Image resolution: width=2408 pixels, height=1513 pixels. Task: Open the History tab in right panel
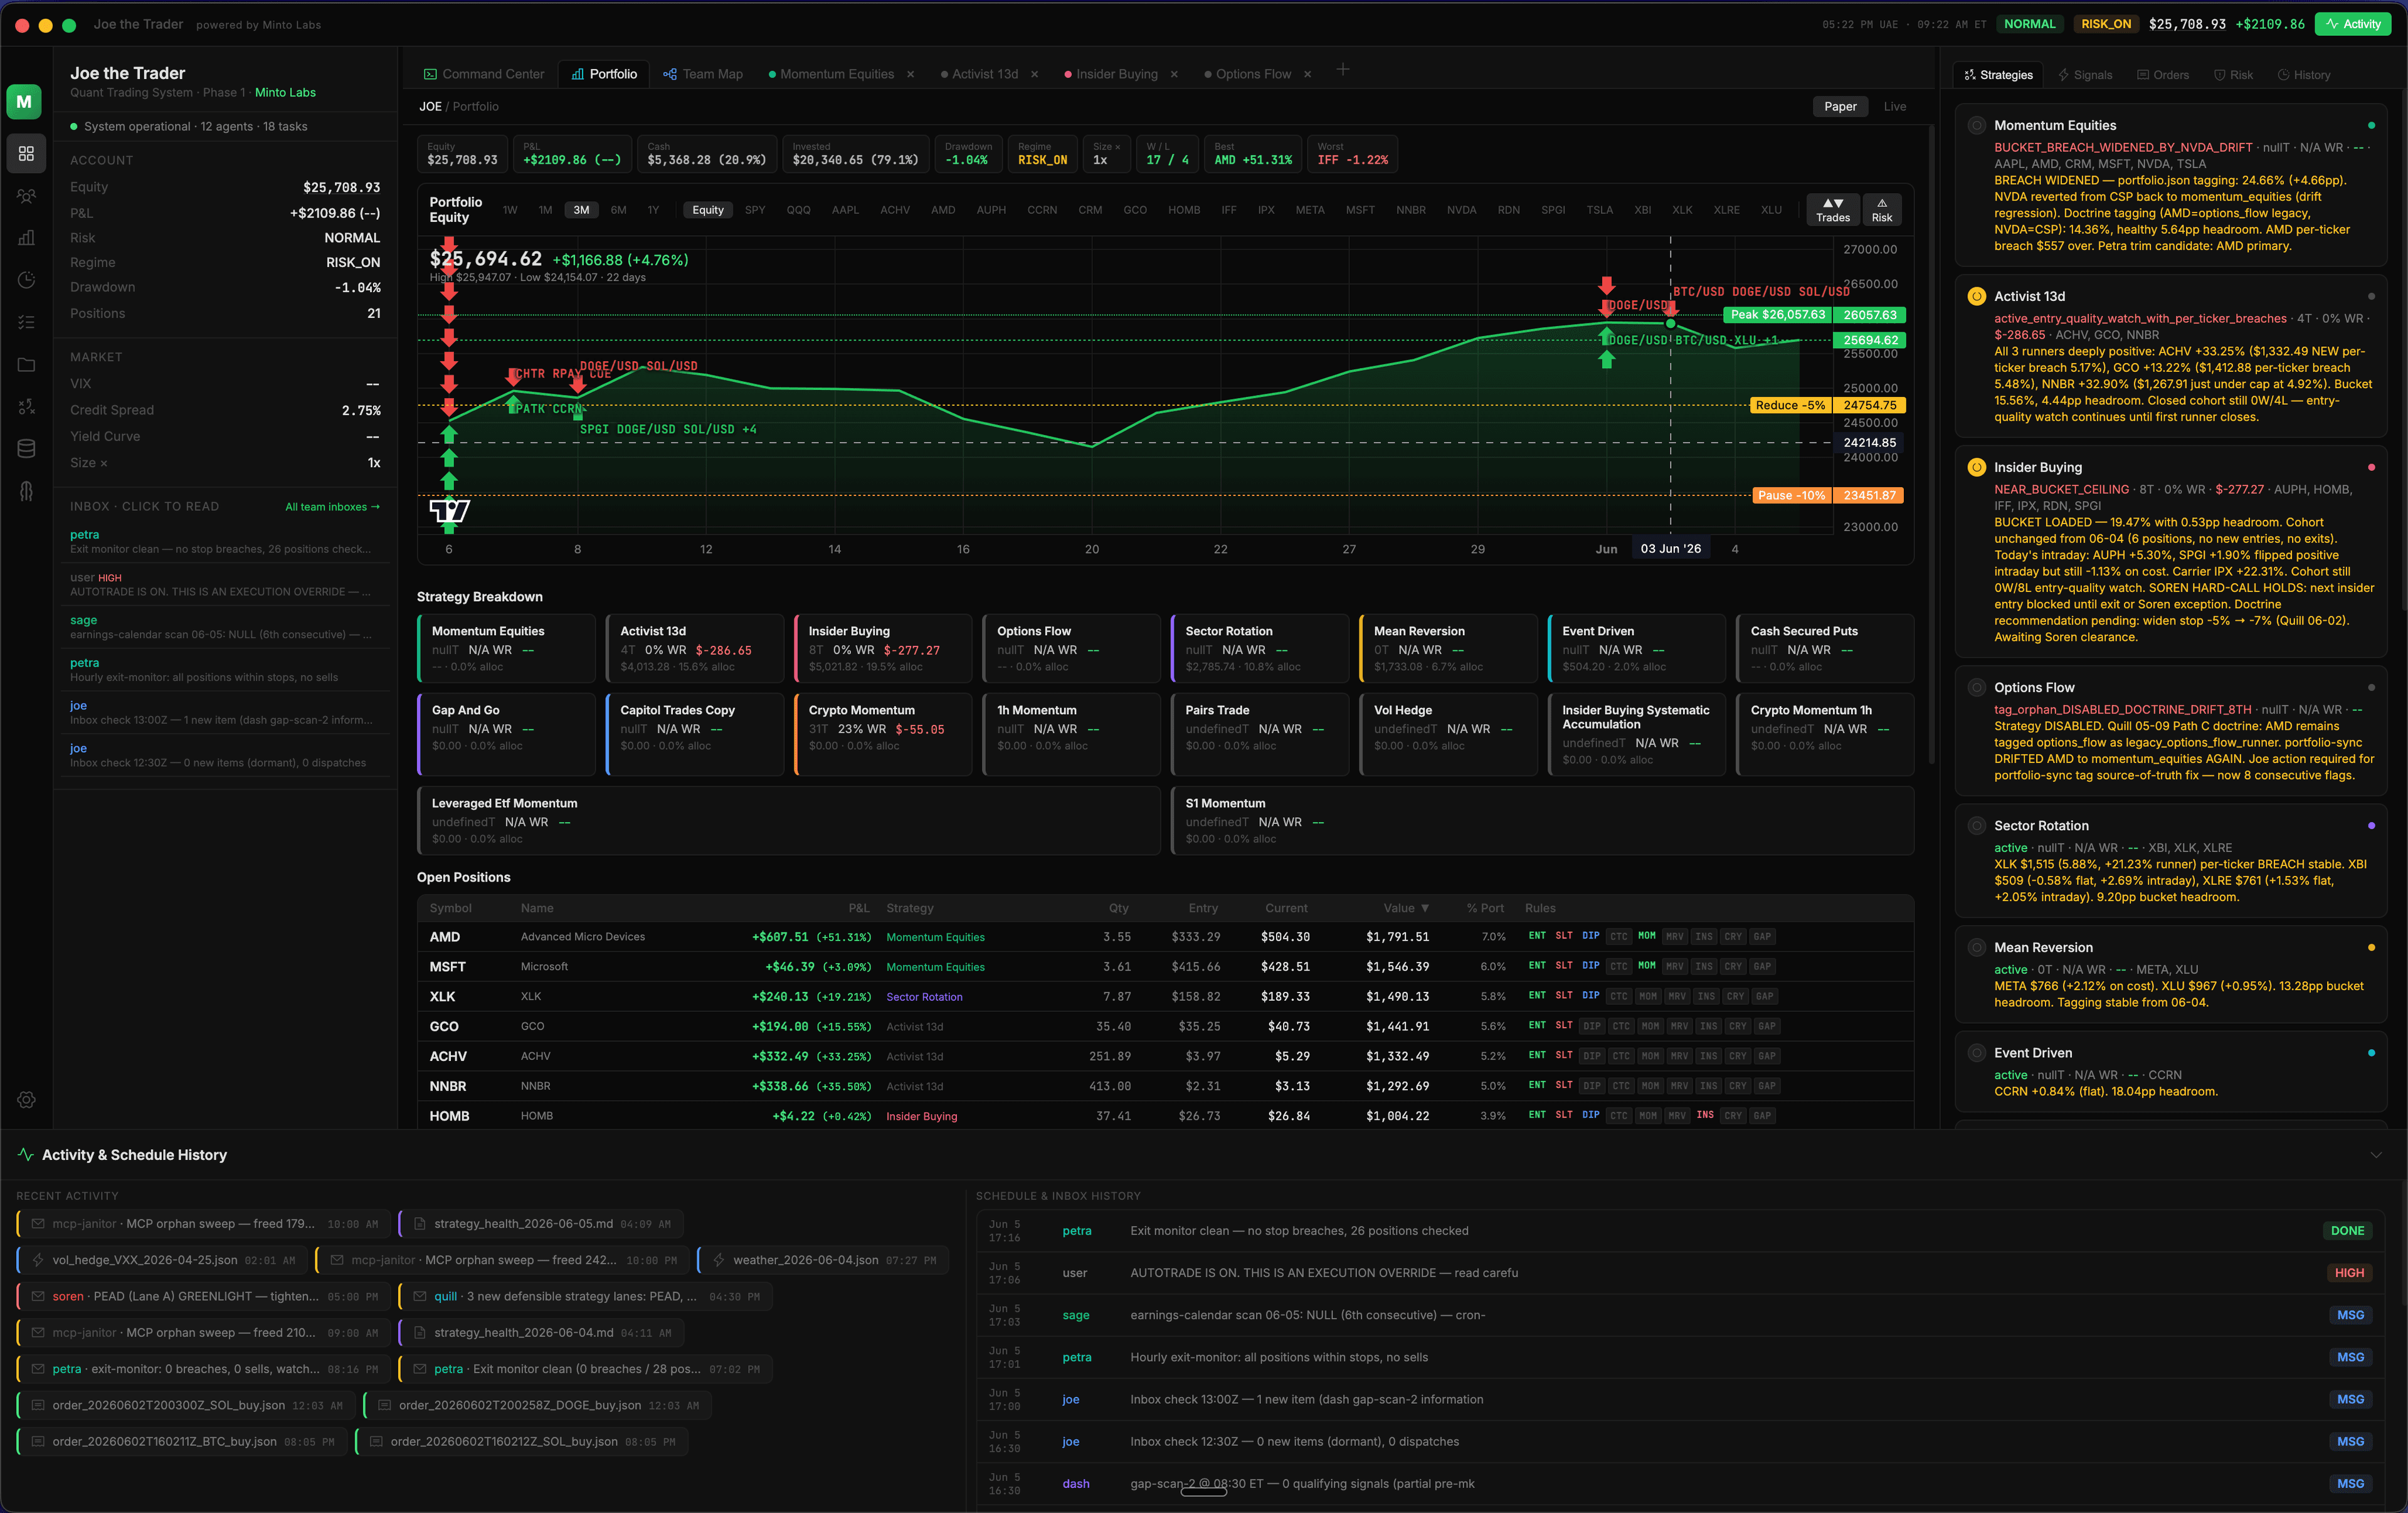(x=2303, y=75)
